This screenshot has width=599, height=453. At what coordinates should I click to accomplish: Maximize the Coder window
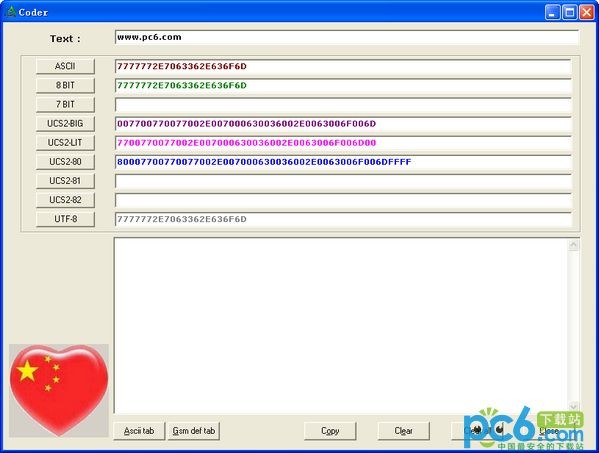coord(569,12)
